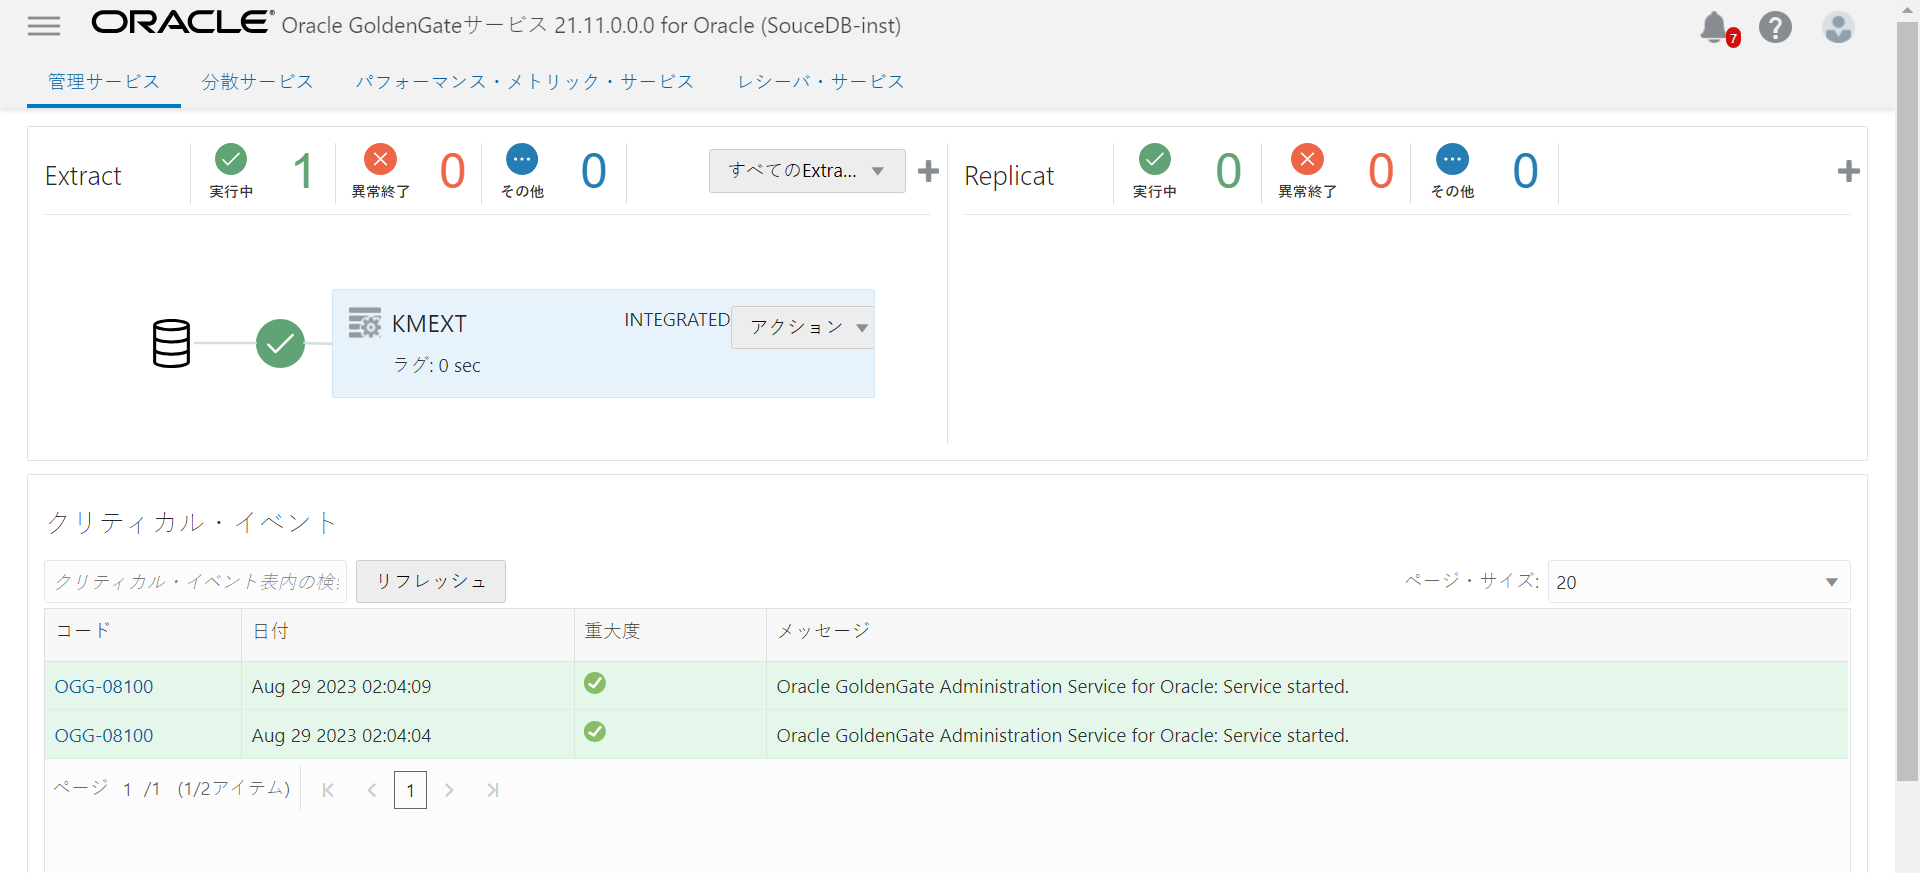Click severity icon for 02:04:09 event
This screenshot has height=873, width=1920.
[595, 683]
